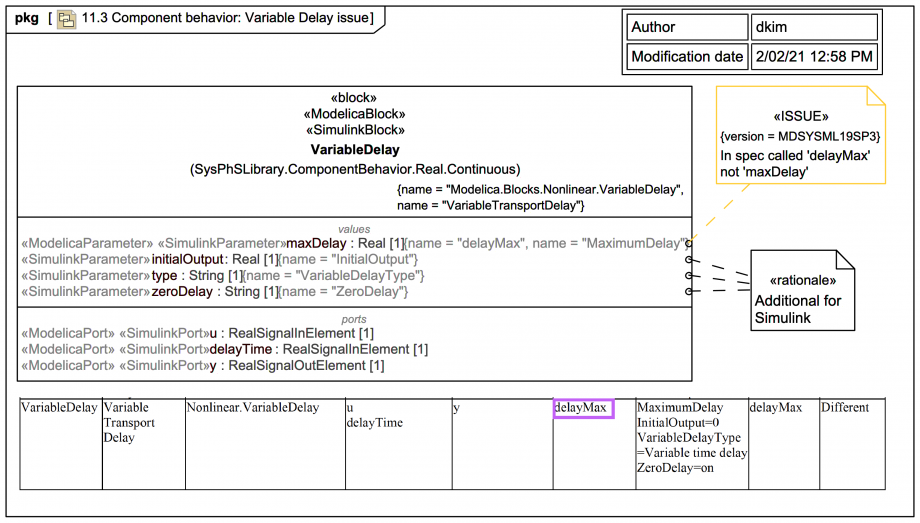This screenshot has height=523, width=920.
Task: Select the maxDelay value property
Action: point(355,243)
